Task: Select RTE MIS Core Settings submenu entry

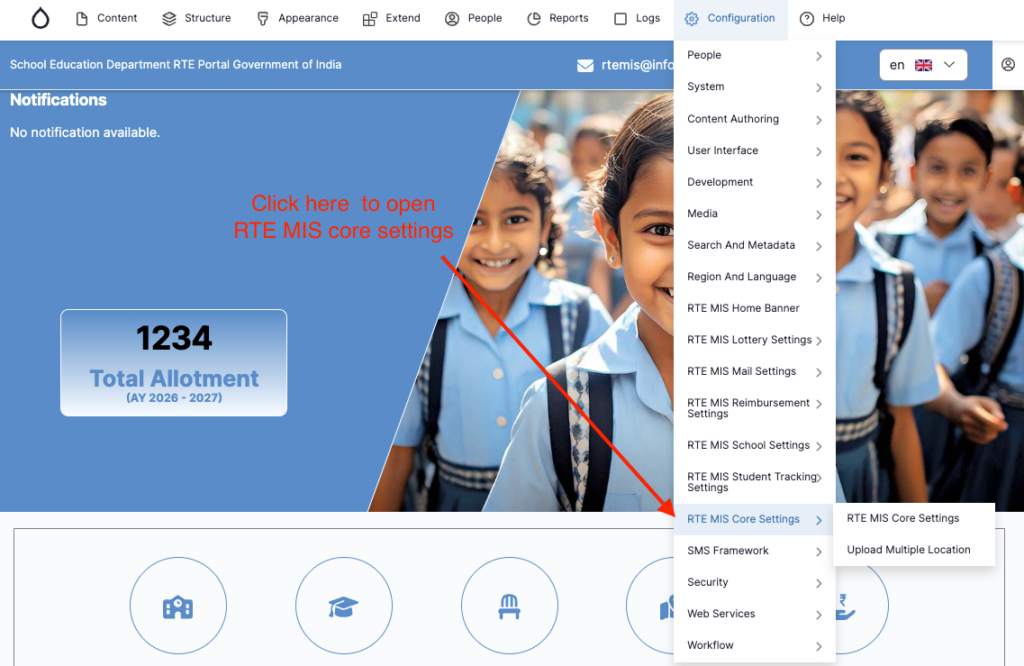Action: click(x=903, y=518)
